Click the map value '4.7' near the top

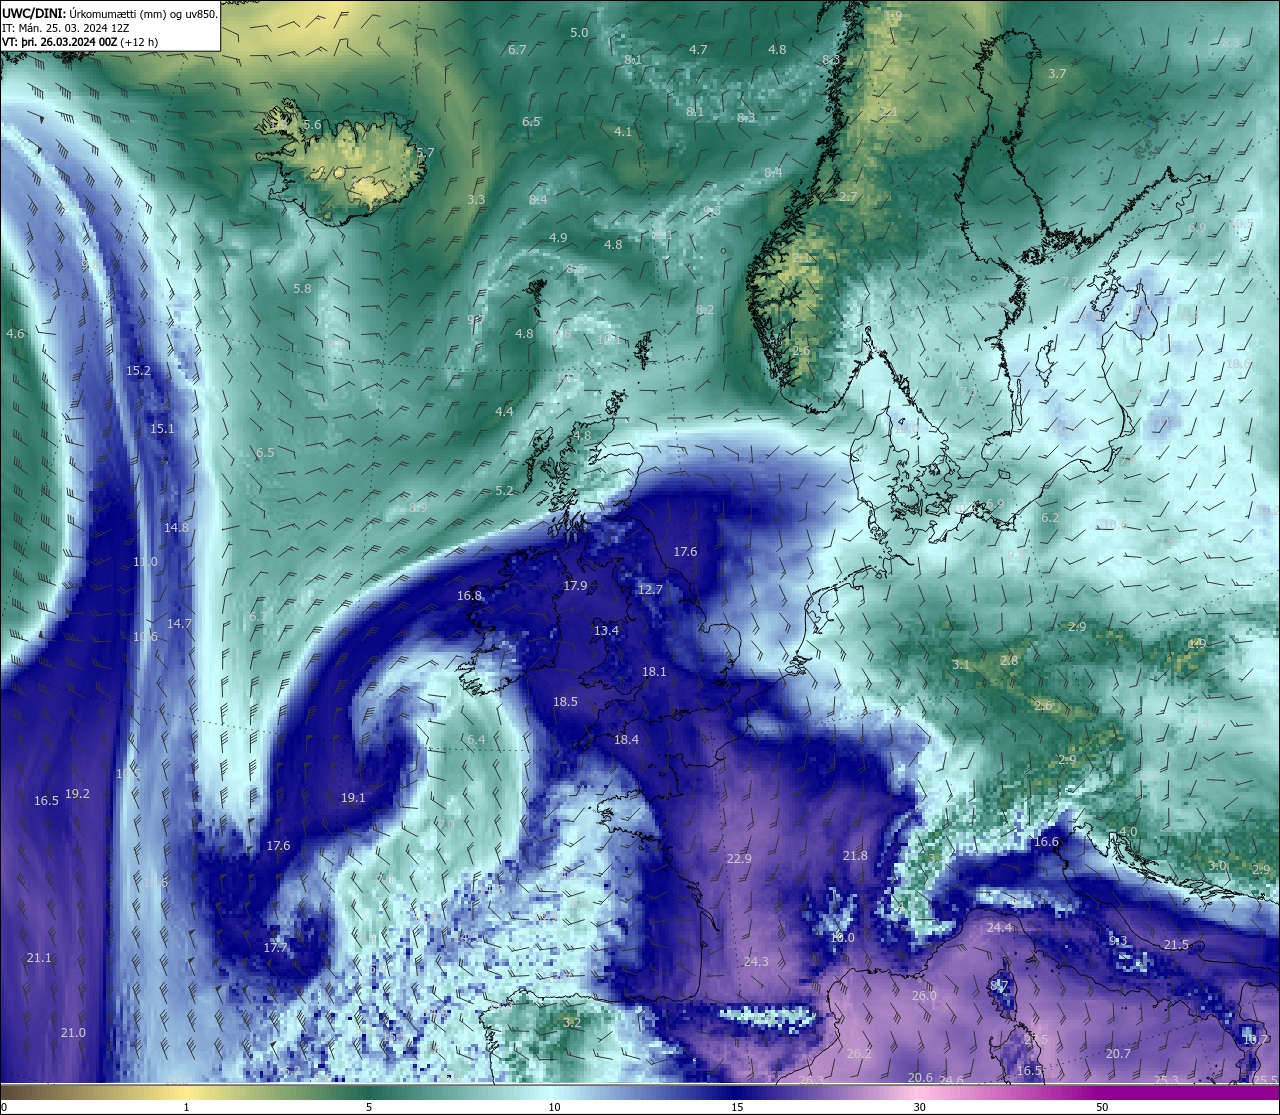tap(698, 49)
